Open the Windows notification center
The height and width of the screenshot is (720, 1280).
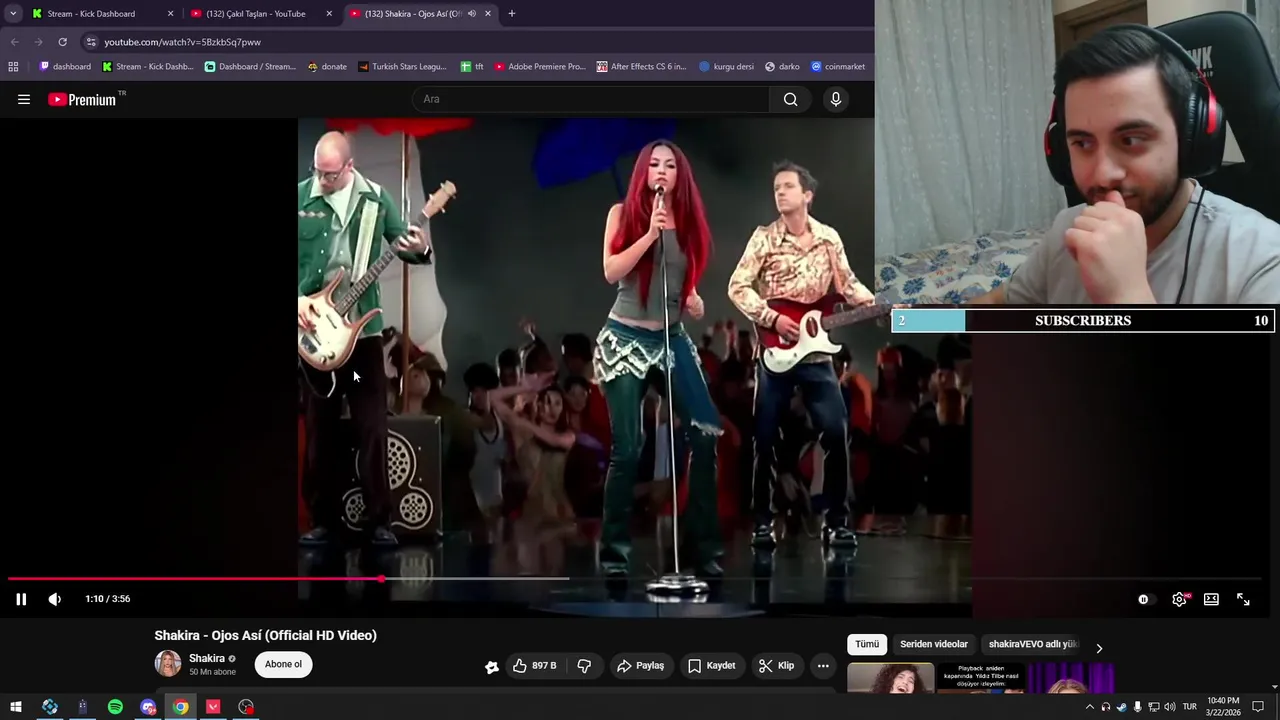tap(1258, 707)
